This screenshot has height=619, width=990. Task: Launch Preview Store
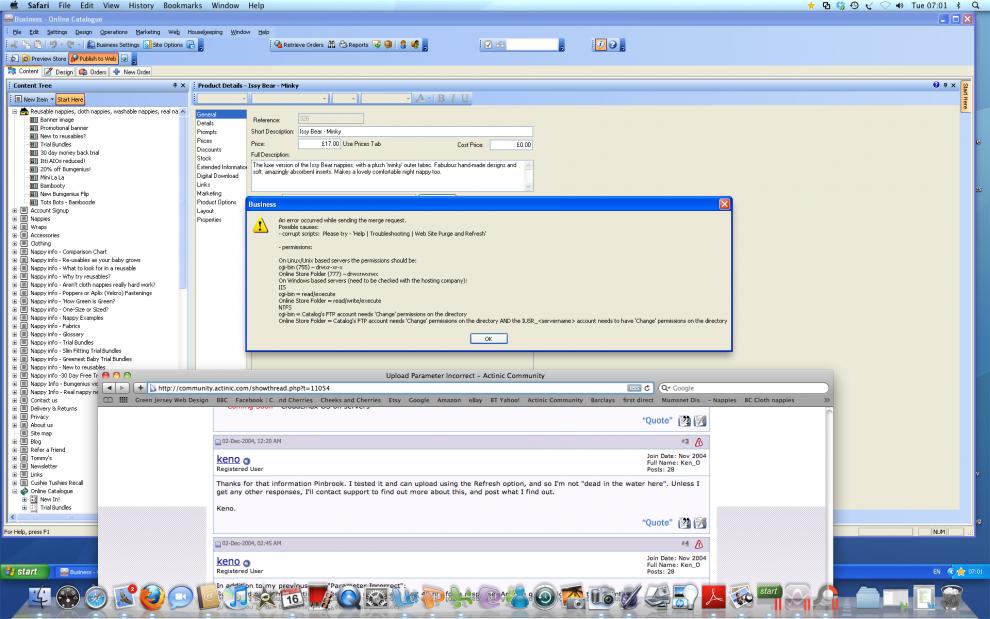39,59
